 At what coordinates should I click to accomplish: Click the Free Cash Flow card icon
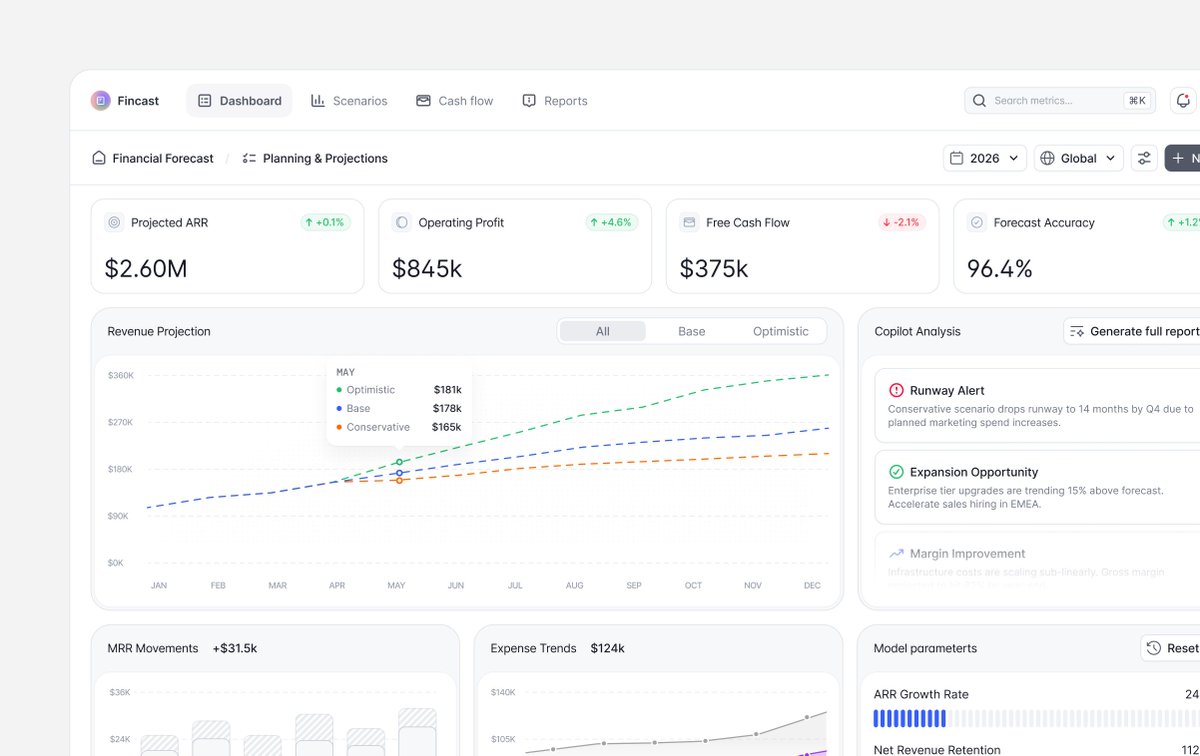tap(689, 222)
